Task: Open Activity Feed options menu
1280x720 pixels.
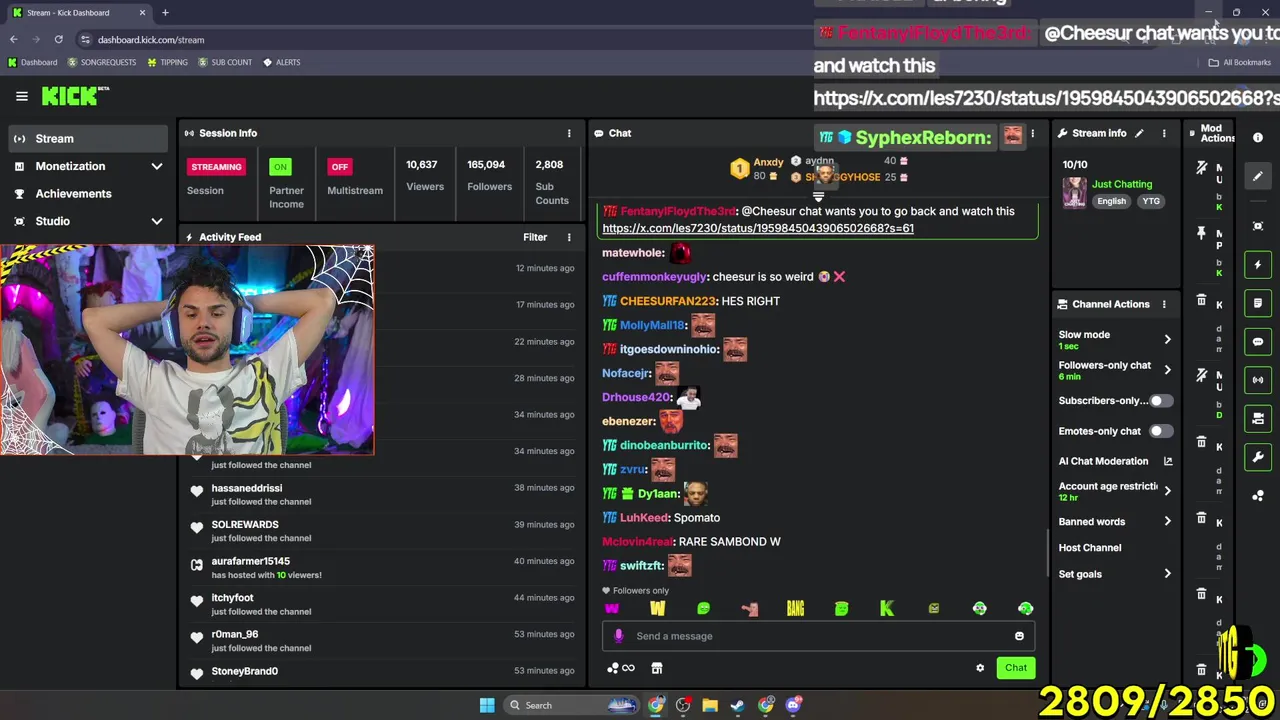Action: pyautogui.click(x=569, y=237)
